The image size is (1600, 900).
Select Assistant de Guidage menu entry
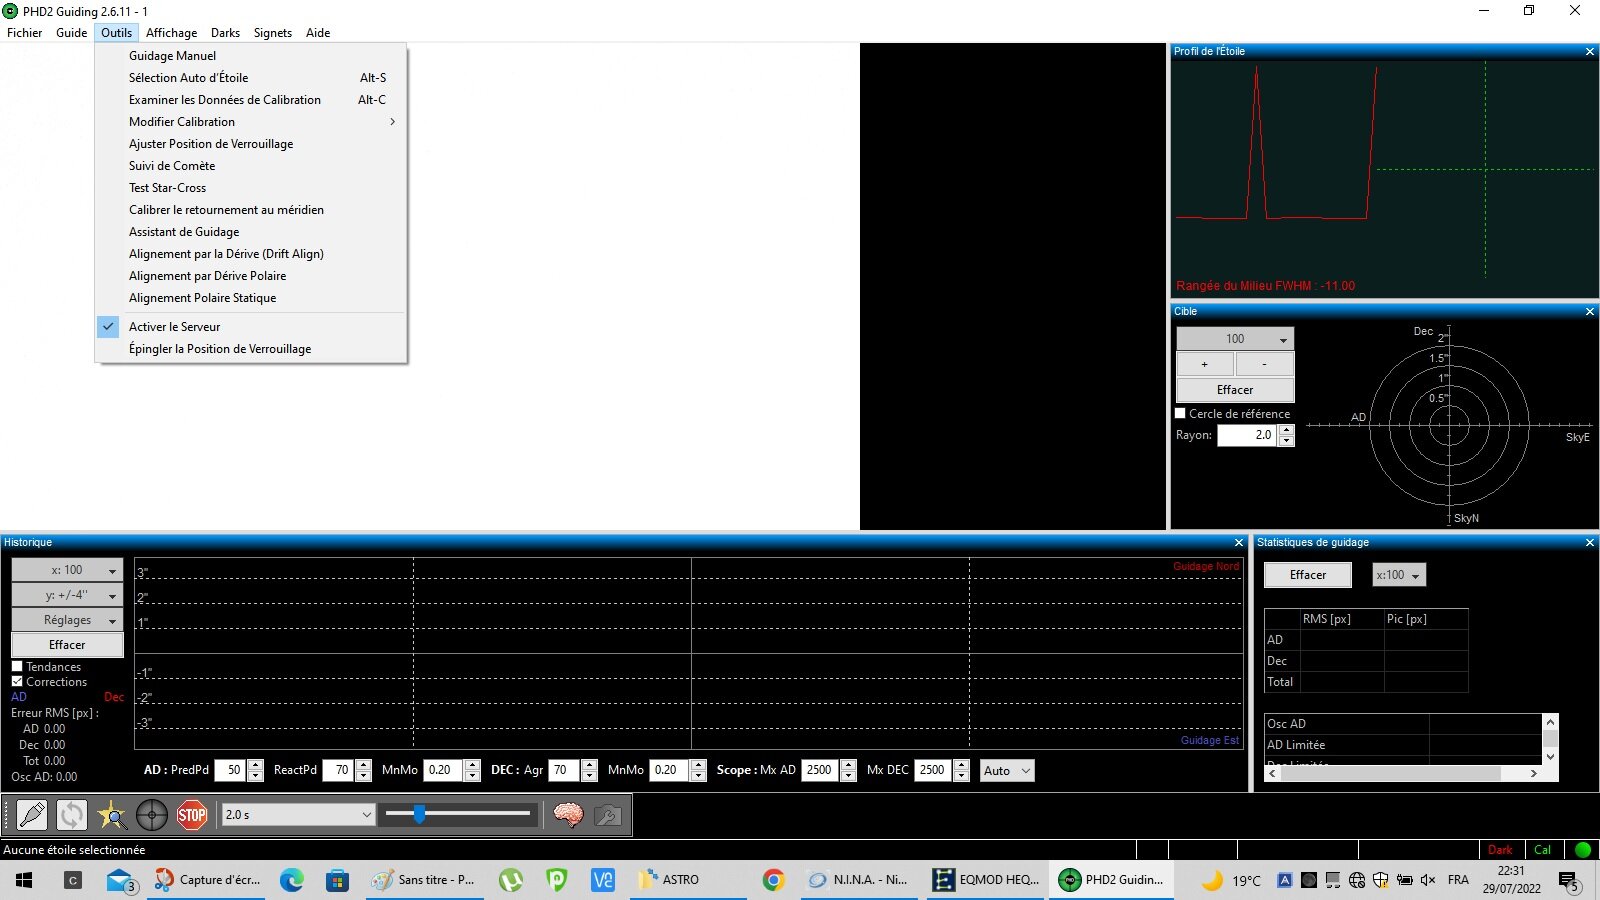(x=251, y=232)
